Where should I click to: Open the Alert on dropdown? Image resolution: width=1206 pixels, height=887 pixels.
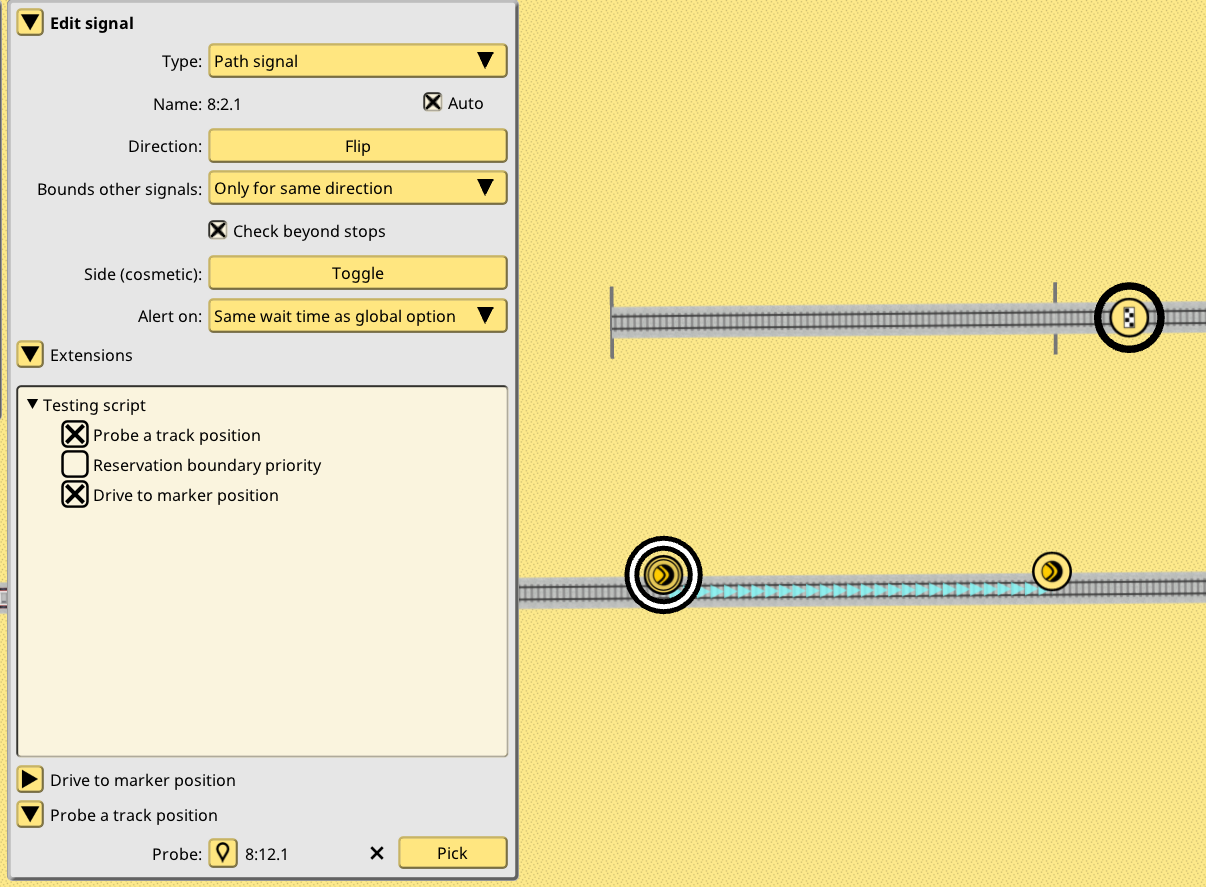pos(357,316)
